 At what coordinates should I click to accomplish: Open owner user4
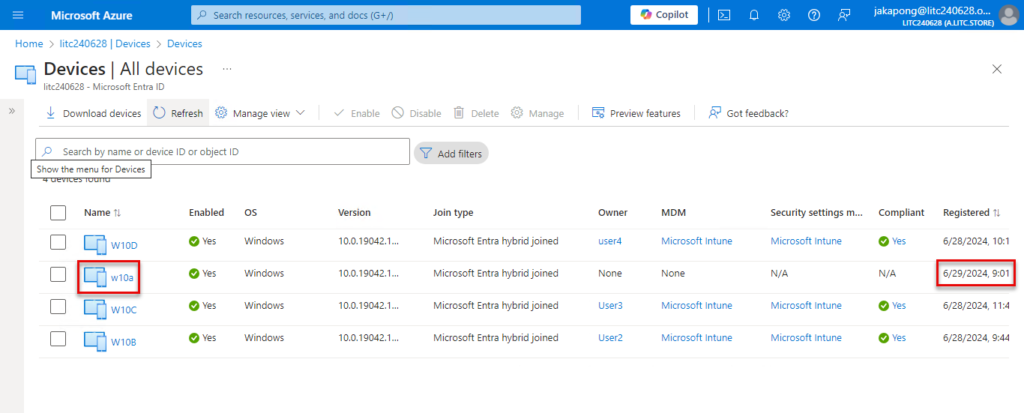[610, 241]
